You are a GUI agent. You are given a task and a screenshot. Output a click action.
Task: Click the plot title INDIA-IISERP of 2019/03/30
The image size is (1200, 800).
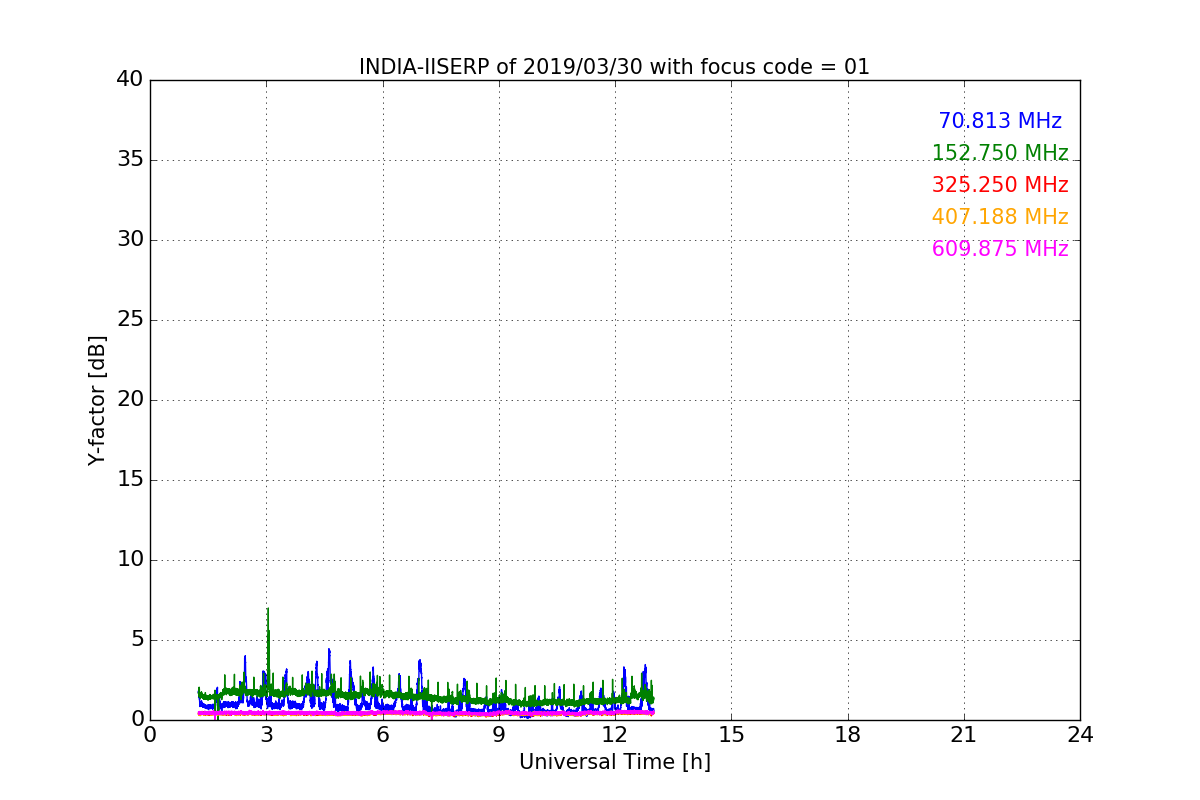614,67
